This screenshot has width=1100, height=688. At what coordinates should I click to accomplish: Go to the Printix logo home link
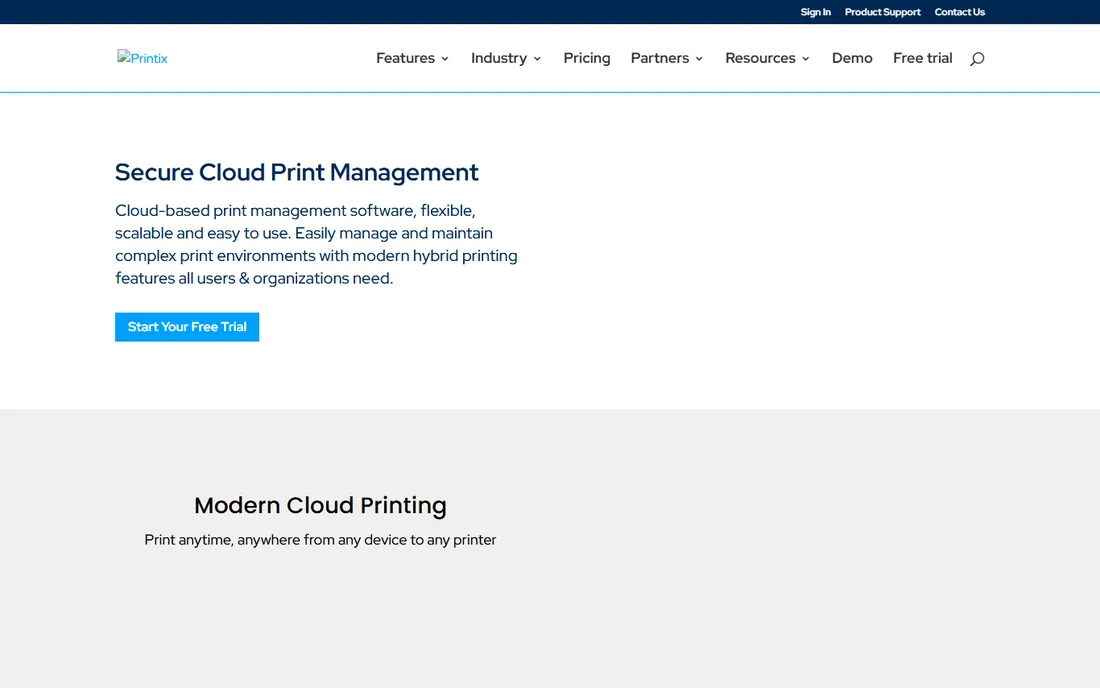tap(142, 58)
